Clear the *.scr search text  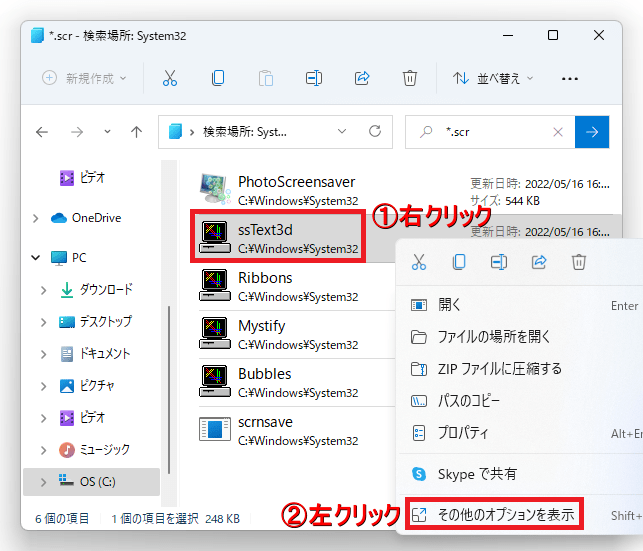558,132
